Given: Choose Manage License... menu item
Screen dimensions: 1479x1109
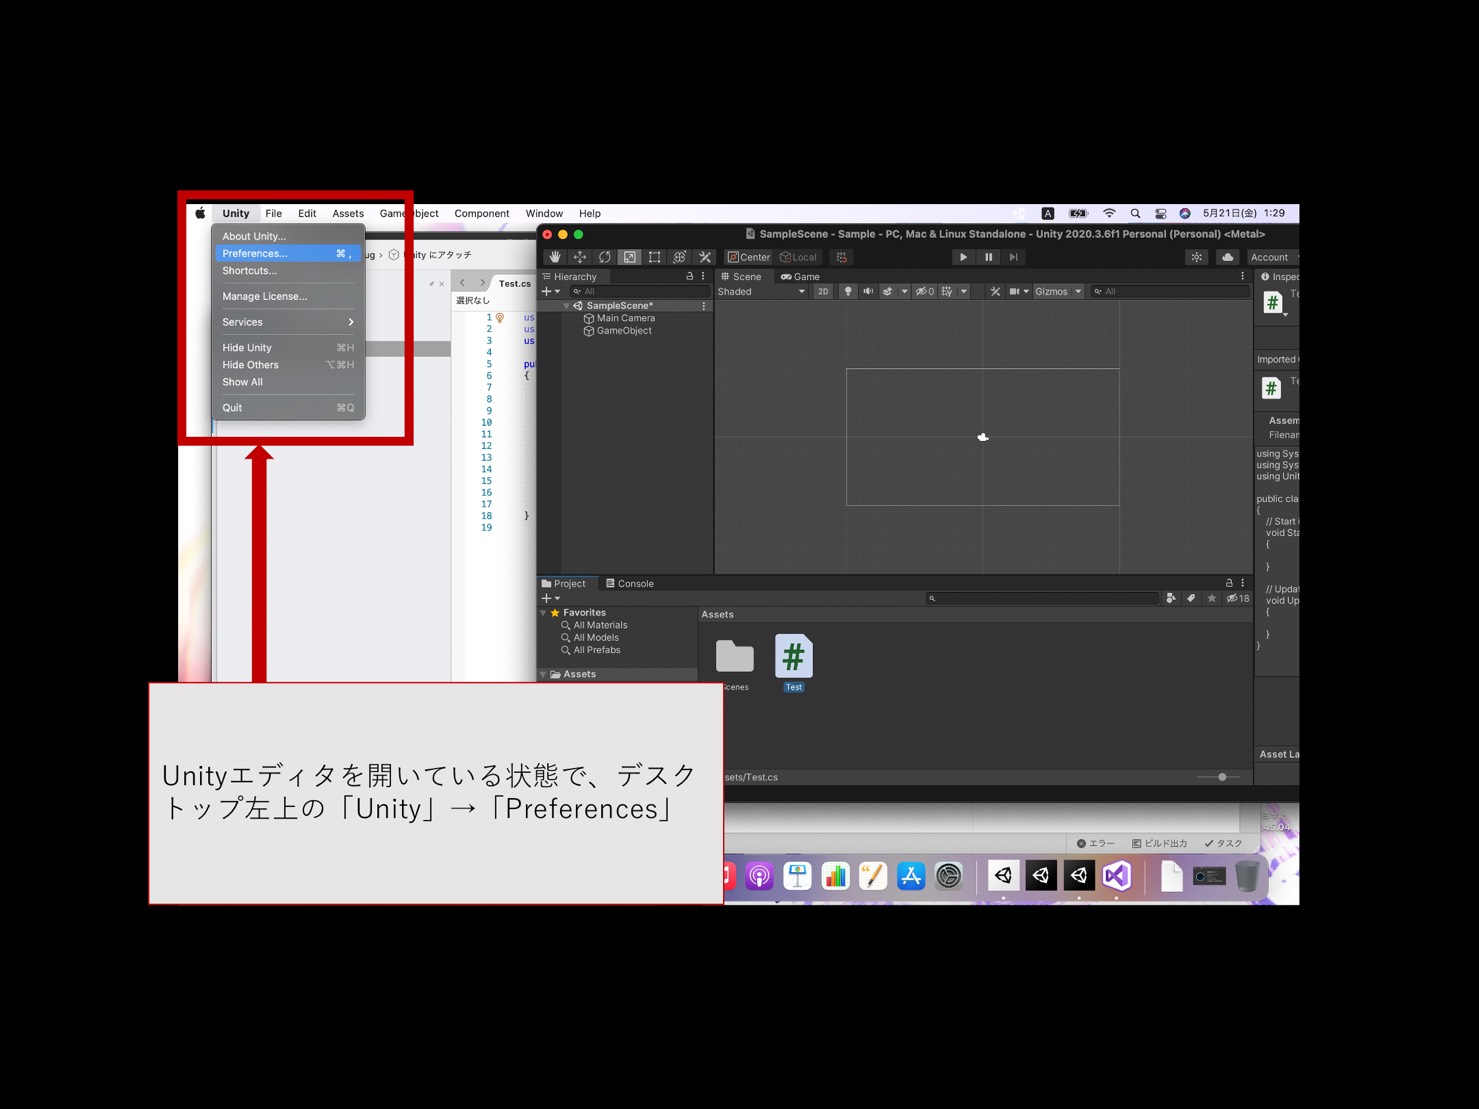Looking at the screenshot, I should point(289,297).
